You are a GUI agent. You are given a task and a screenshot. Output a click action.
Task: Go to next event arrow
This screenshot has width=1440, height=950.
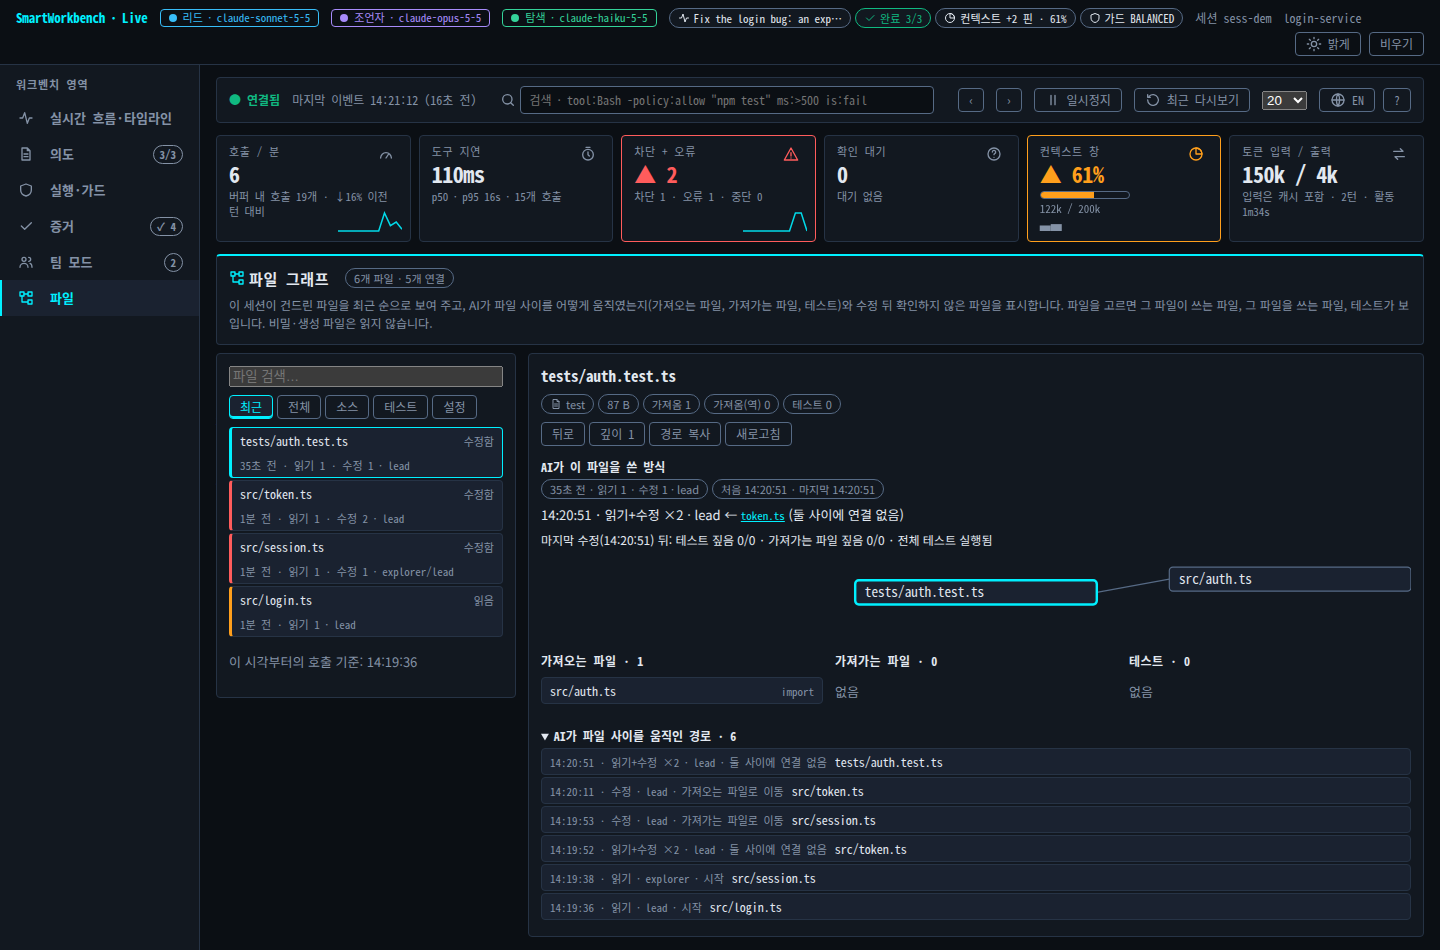[x=1009, y=100]
